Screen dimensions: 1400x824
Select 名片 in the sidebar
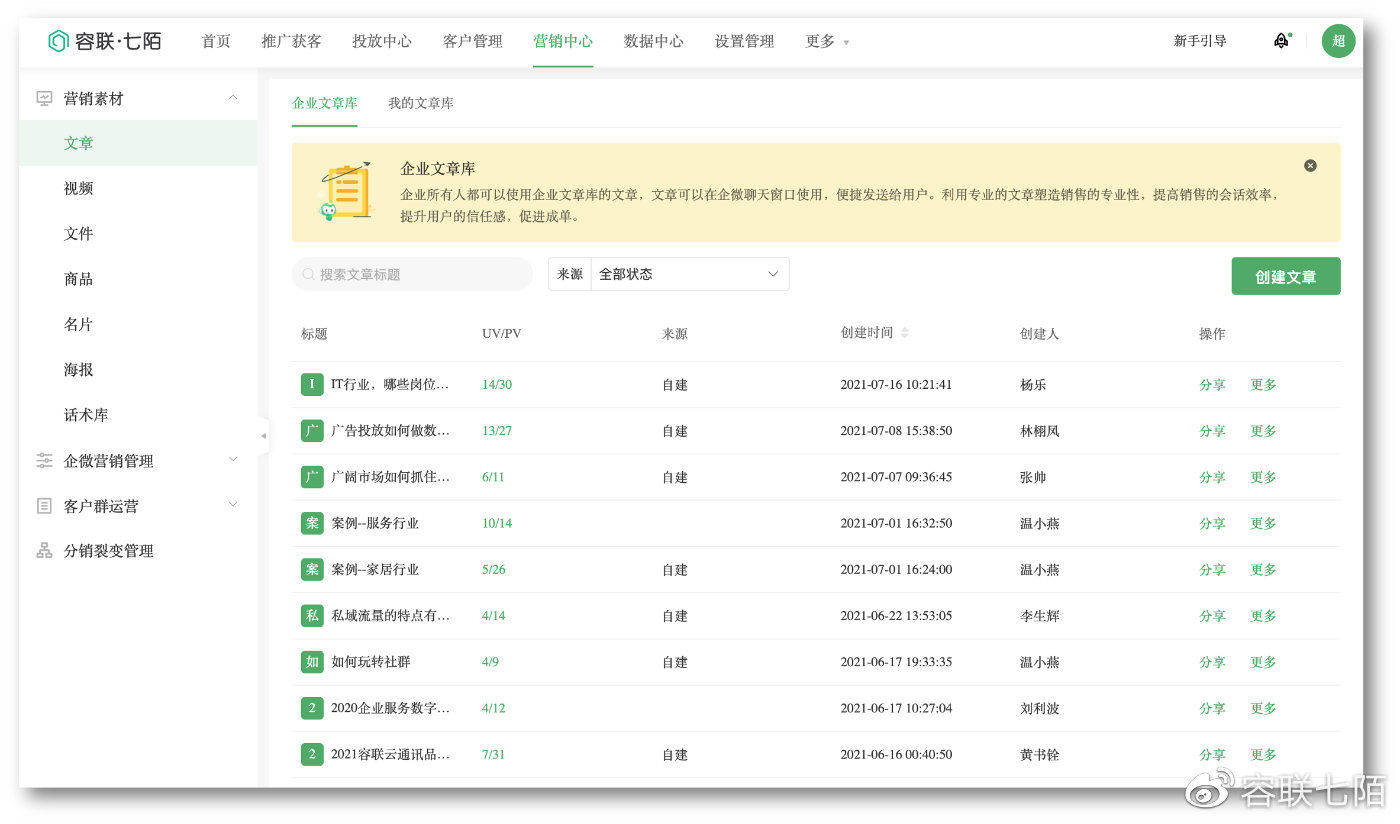tap(79, 324)
